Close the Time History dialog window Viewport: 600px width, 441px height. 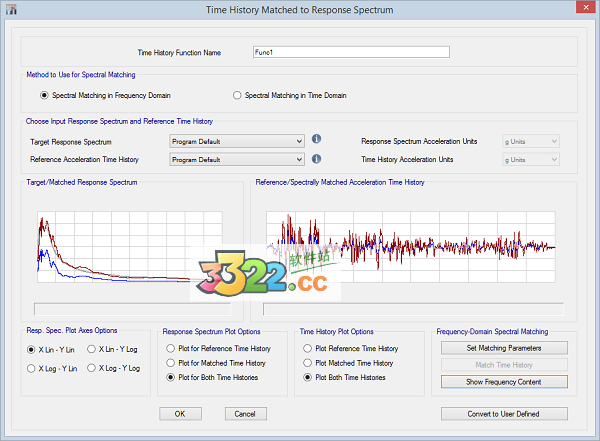pos(581,11)
